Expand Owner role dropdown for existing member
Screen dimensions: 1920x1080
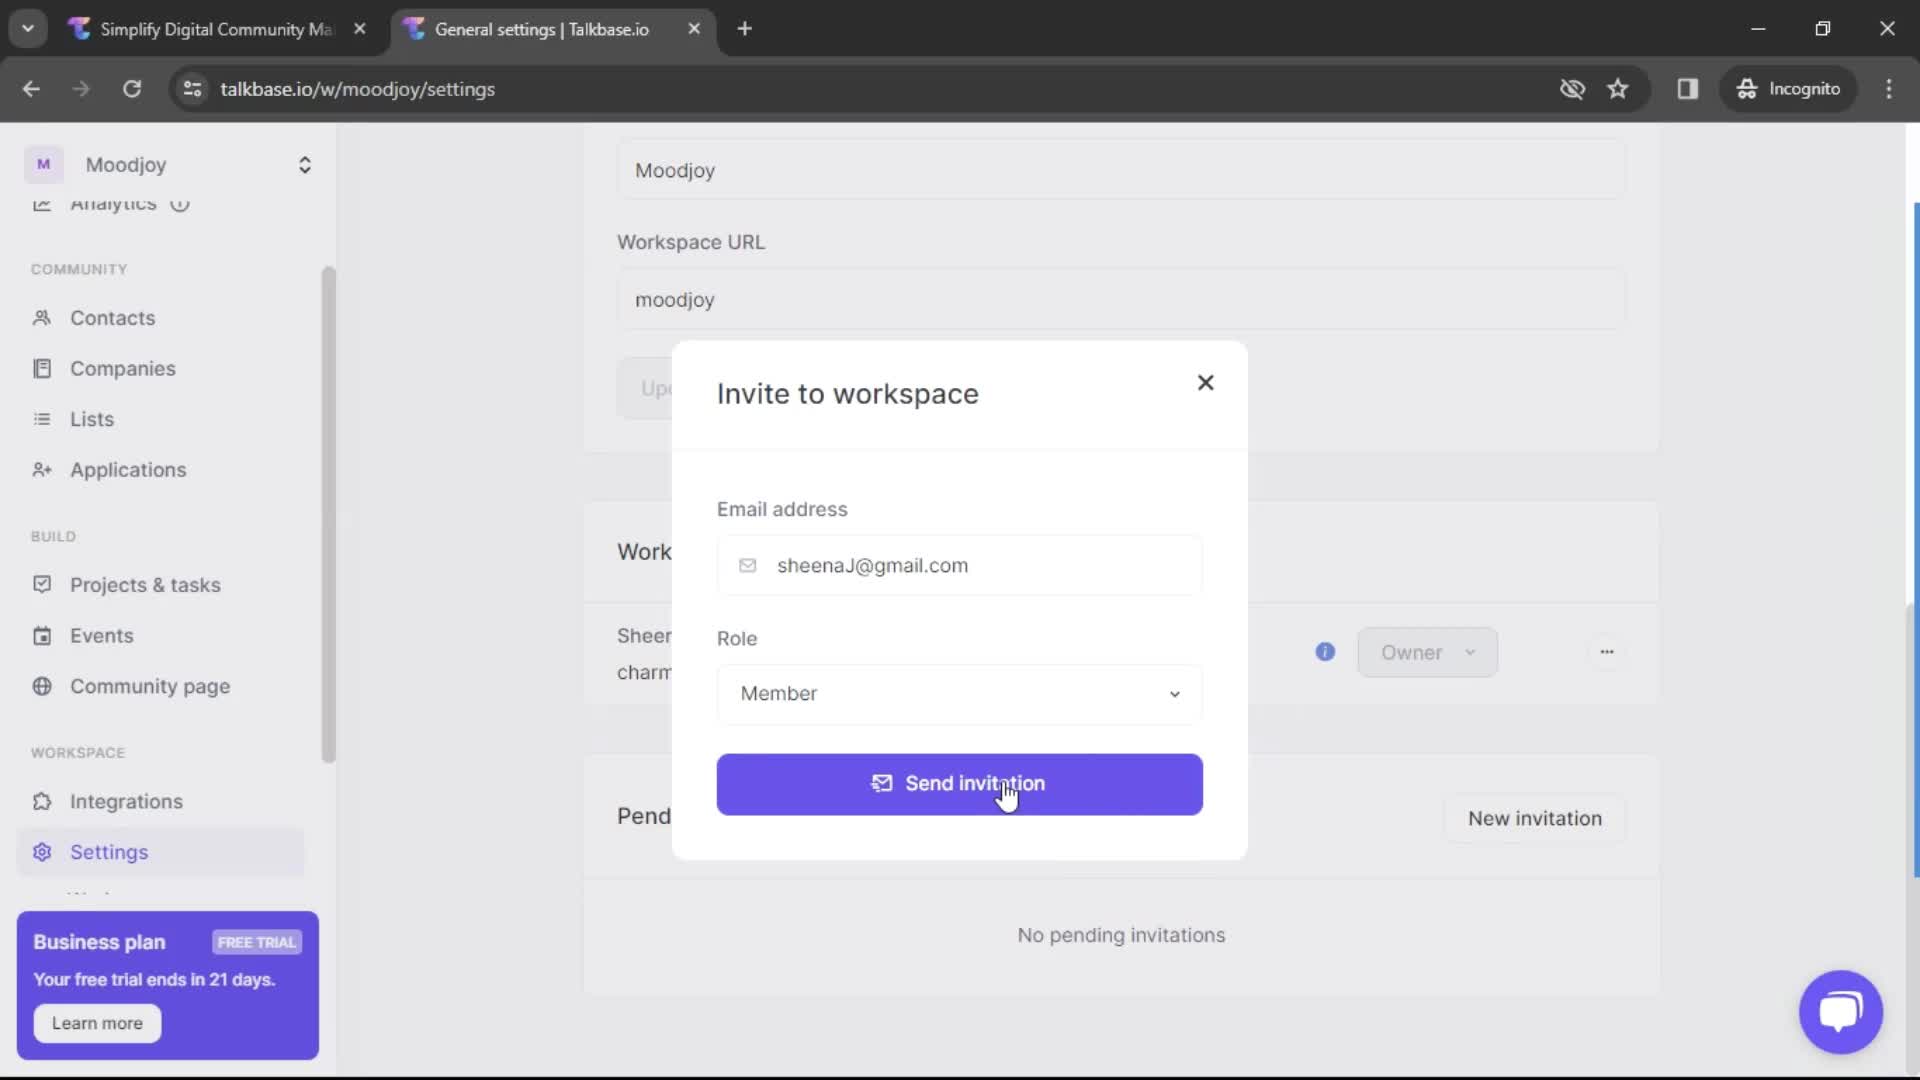point(1428,651)
